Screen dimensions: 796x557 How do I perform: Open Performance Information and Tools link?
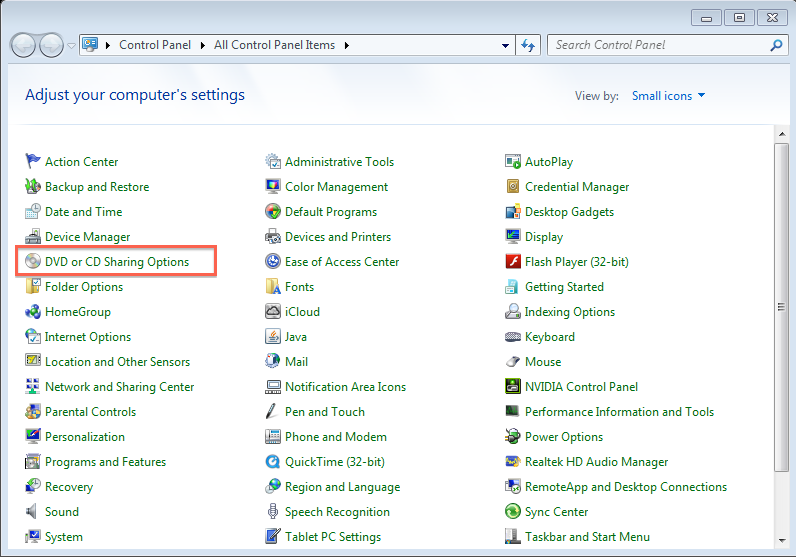(x=619, y=412)
